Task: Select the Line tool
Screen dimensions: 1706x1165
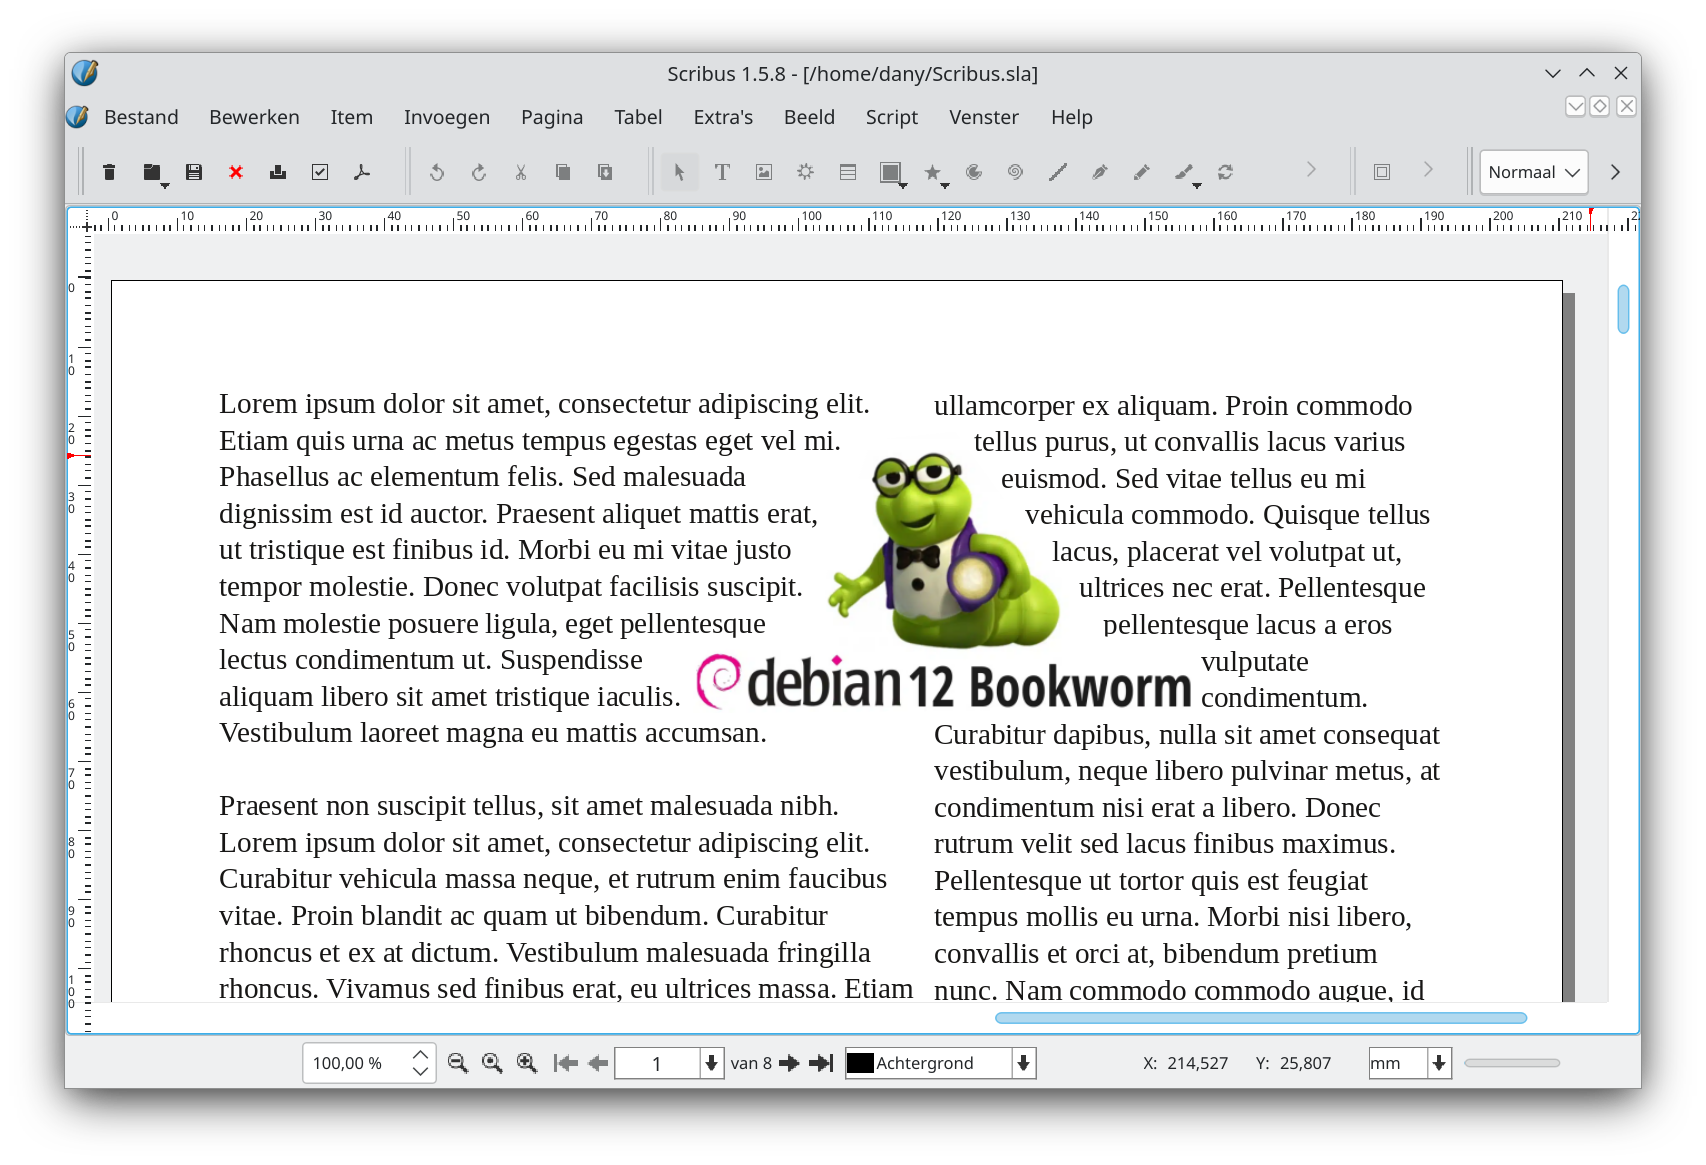Action: [1058, 172]
